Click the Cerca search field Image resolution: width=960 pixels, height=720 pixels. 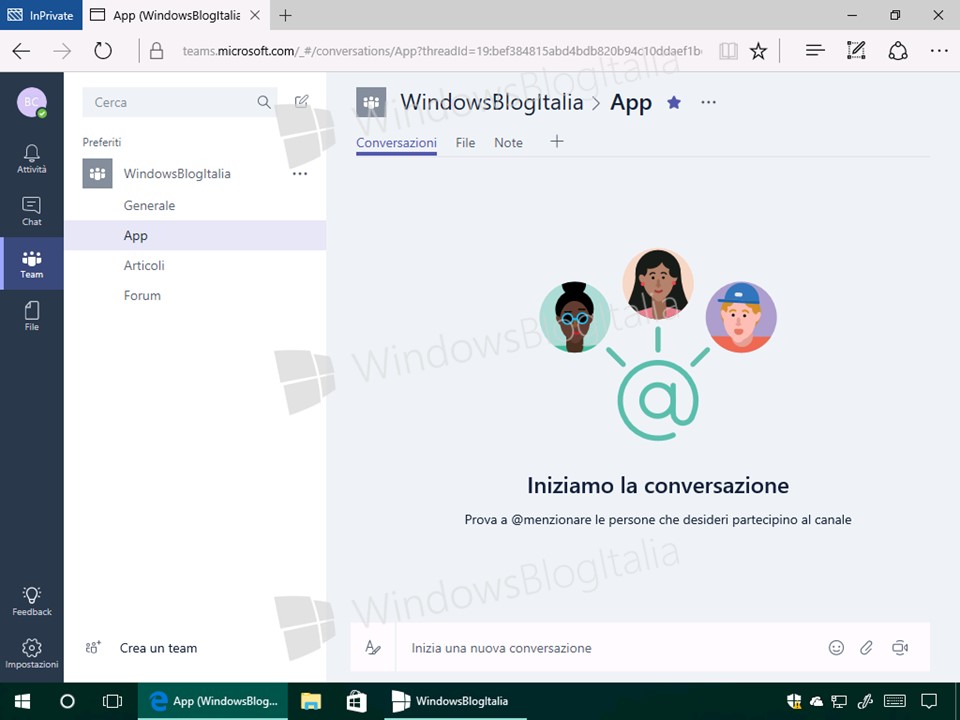(x=179, y=102)
